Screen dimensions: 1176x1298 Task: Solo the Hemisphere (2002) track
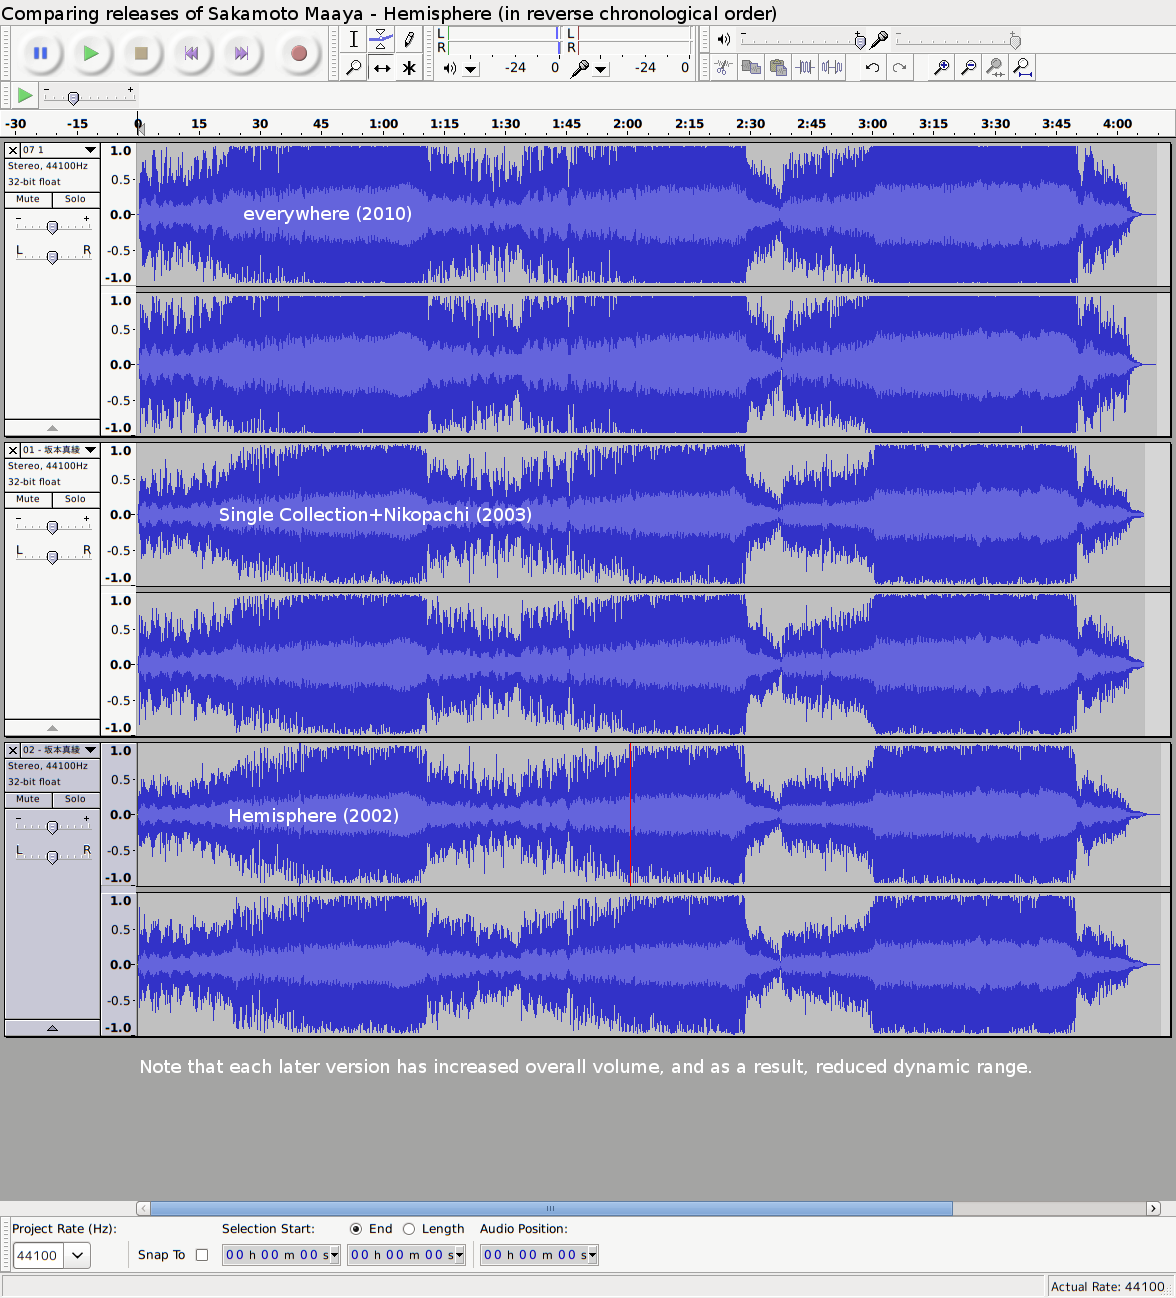[75, 799]
